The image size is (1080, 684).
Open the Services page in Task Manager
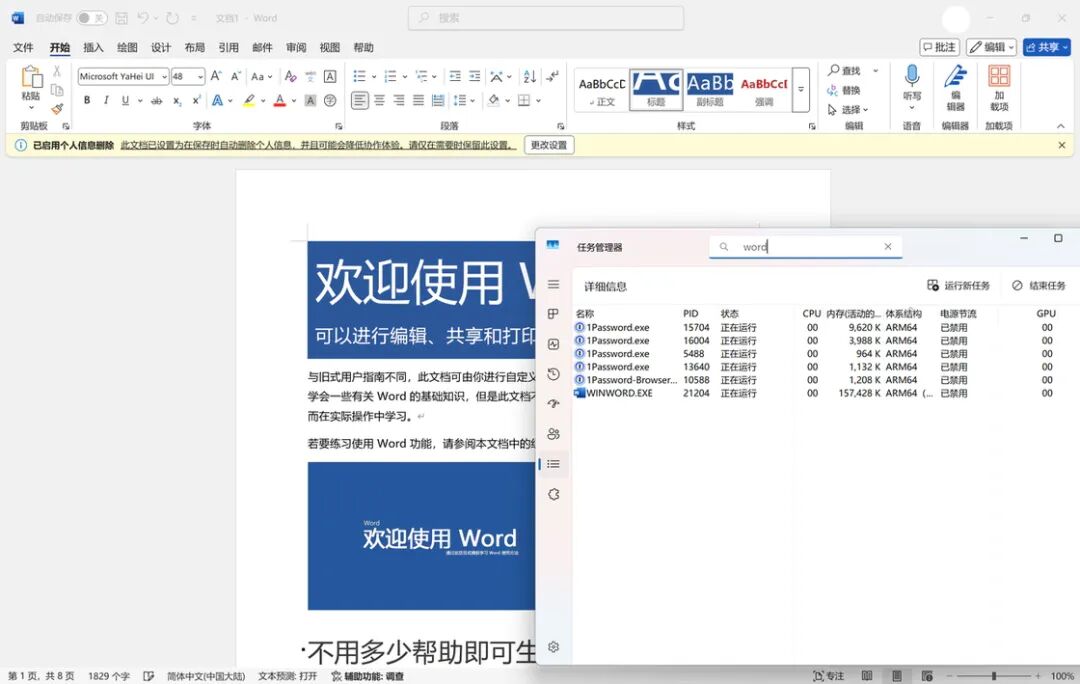coord(554,494)
